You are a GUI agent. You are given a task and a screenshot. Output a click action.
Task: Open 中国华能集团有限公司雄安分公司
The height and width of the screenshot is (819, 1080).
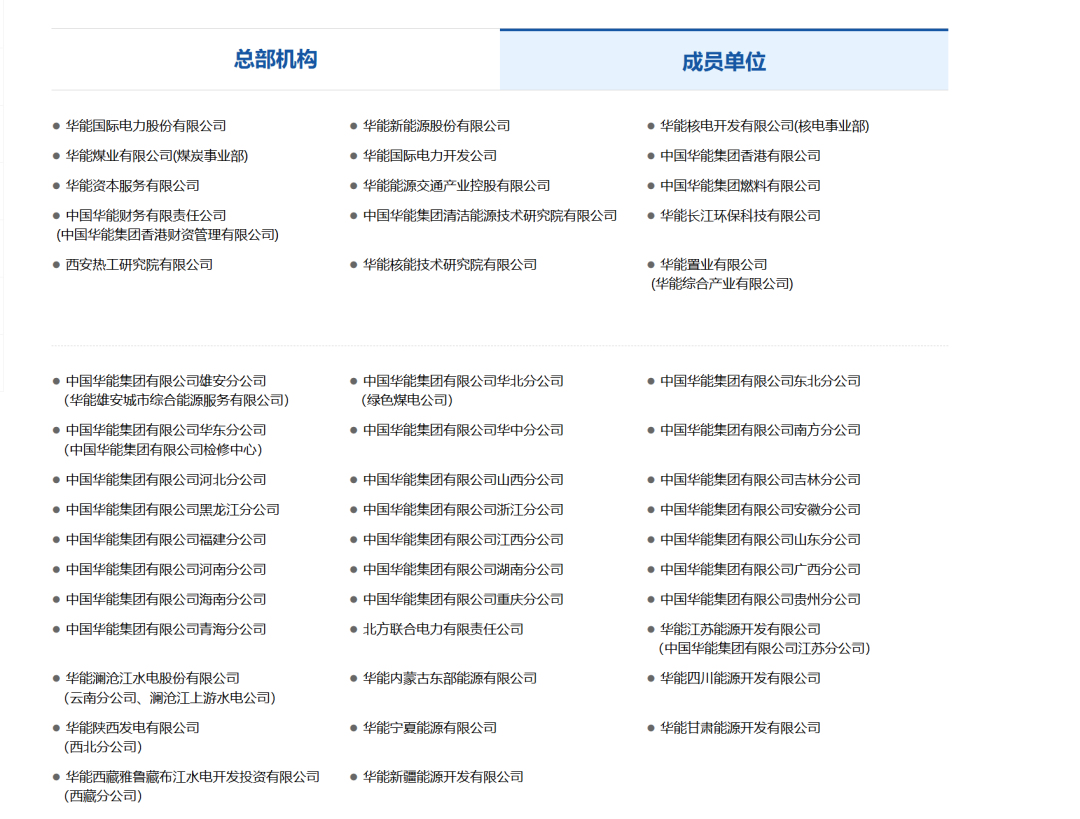(x=166, y=381)
